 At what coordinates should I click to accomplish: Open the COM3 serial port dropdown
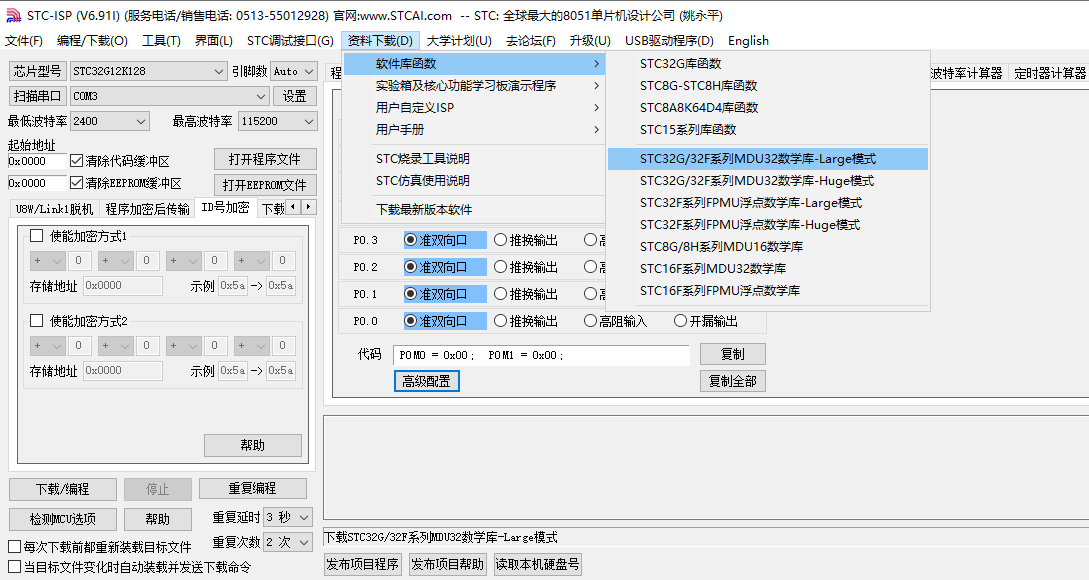pos(169,96)
